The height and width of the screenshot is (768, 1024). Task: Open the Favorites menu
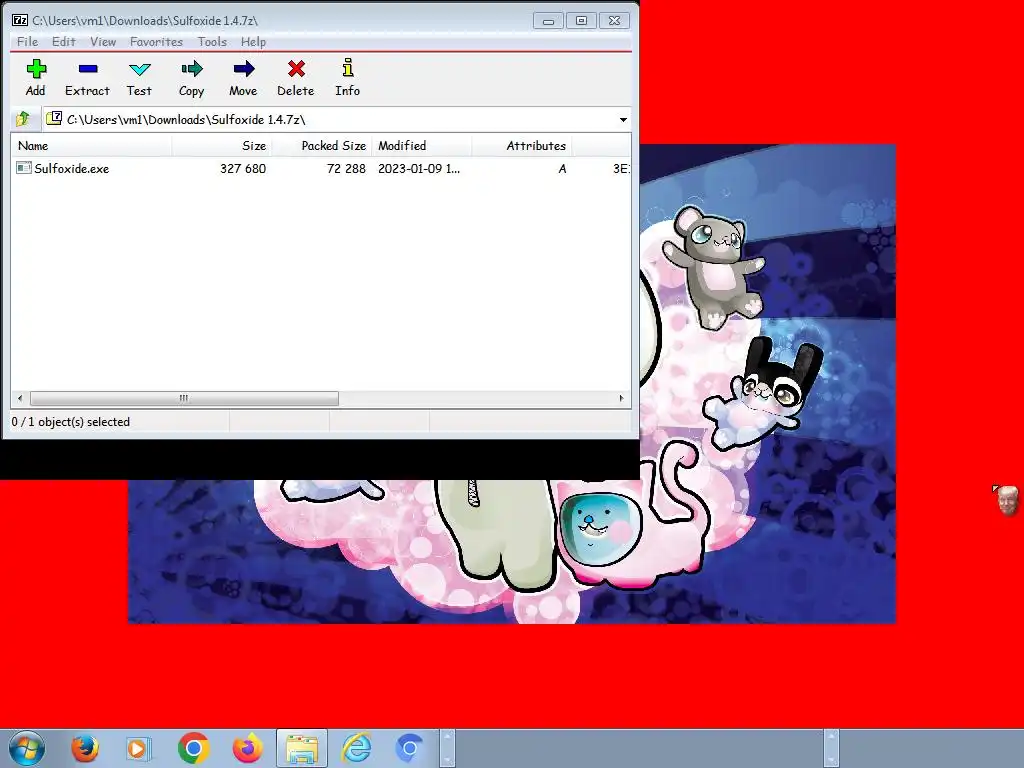tap(156, 42)
